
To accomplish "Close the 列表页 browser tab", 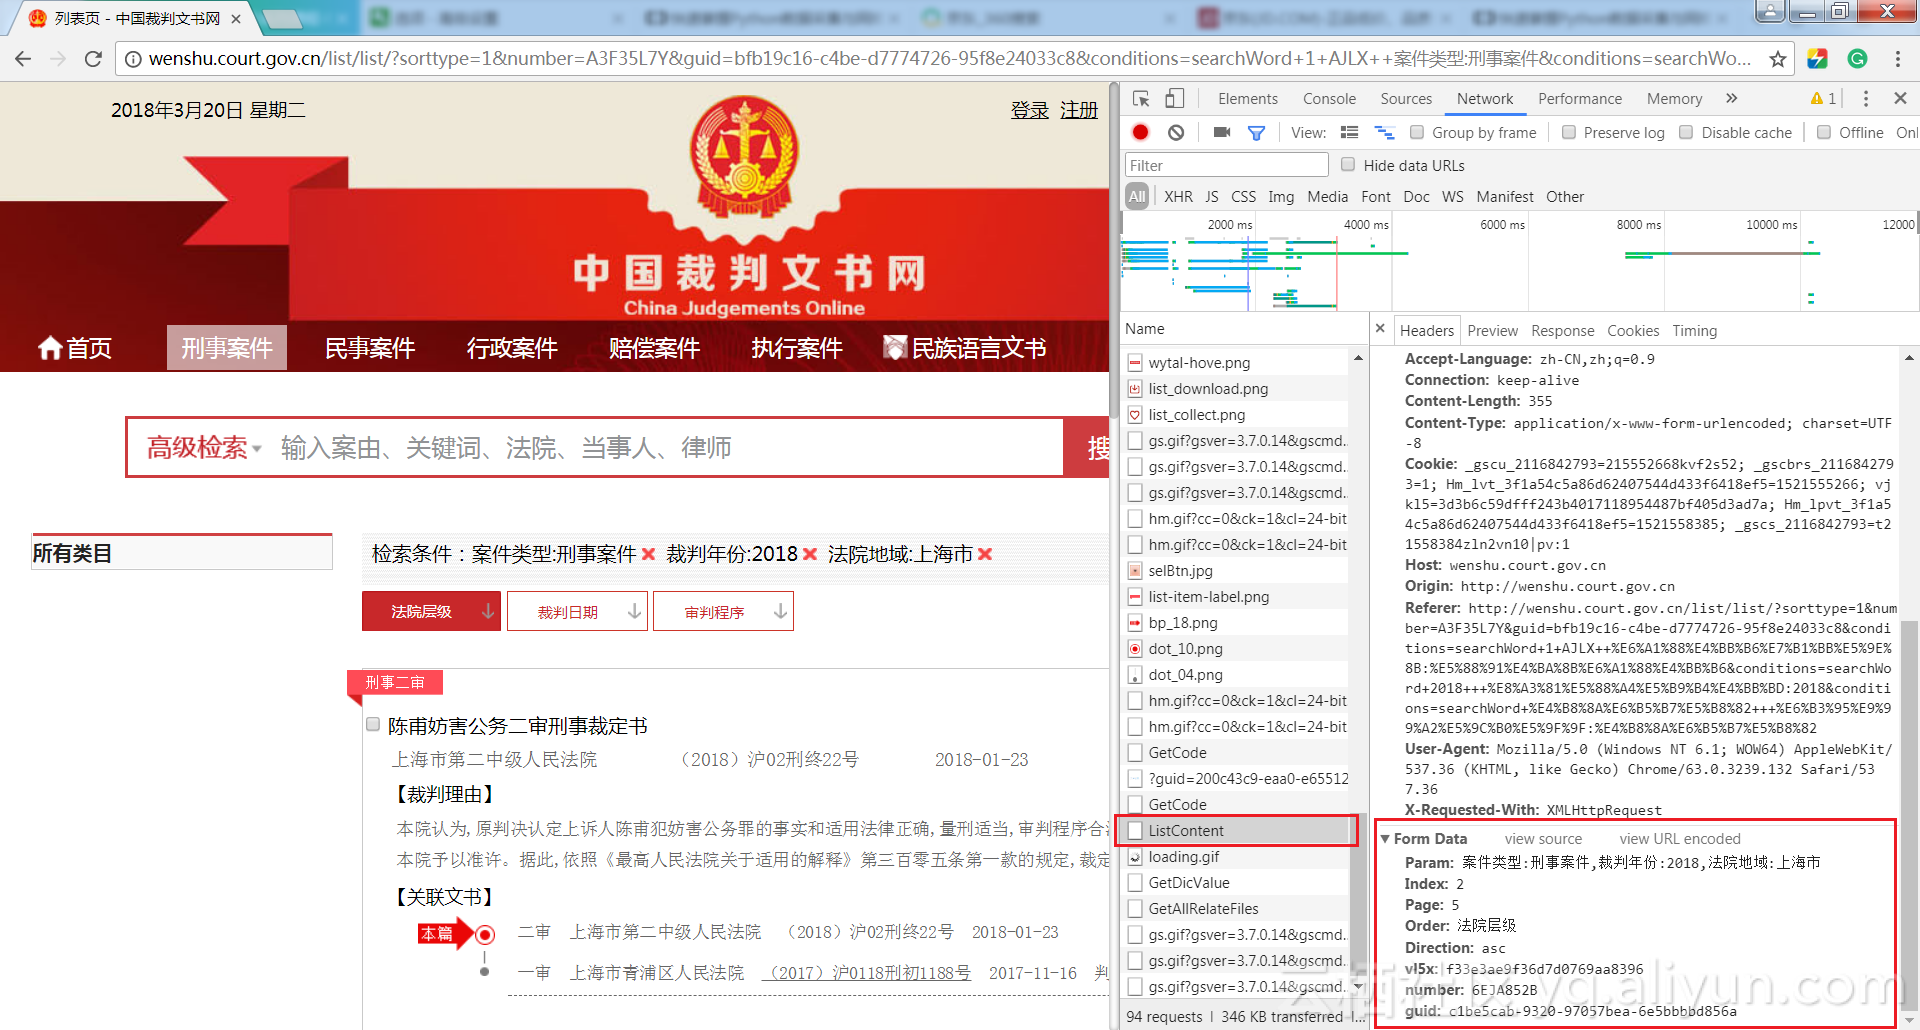I will [x=236, y=19].
